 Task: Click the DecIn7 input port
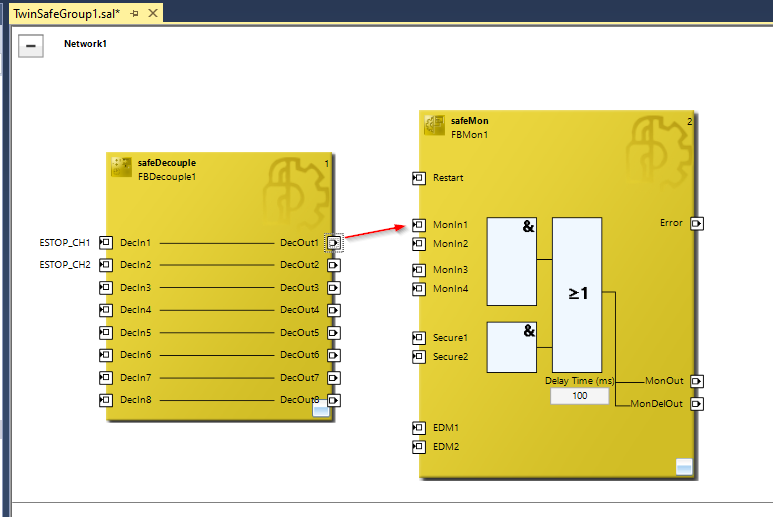pyautogui.click(x=106, y=378)
